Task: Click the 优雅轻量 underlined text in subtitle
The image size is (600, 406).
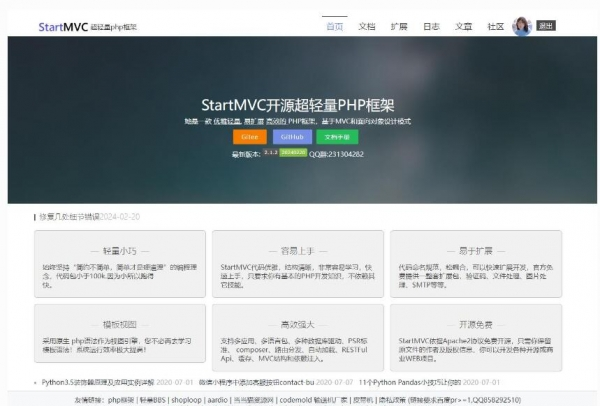Action: click(227, 121)
